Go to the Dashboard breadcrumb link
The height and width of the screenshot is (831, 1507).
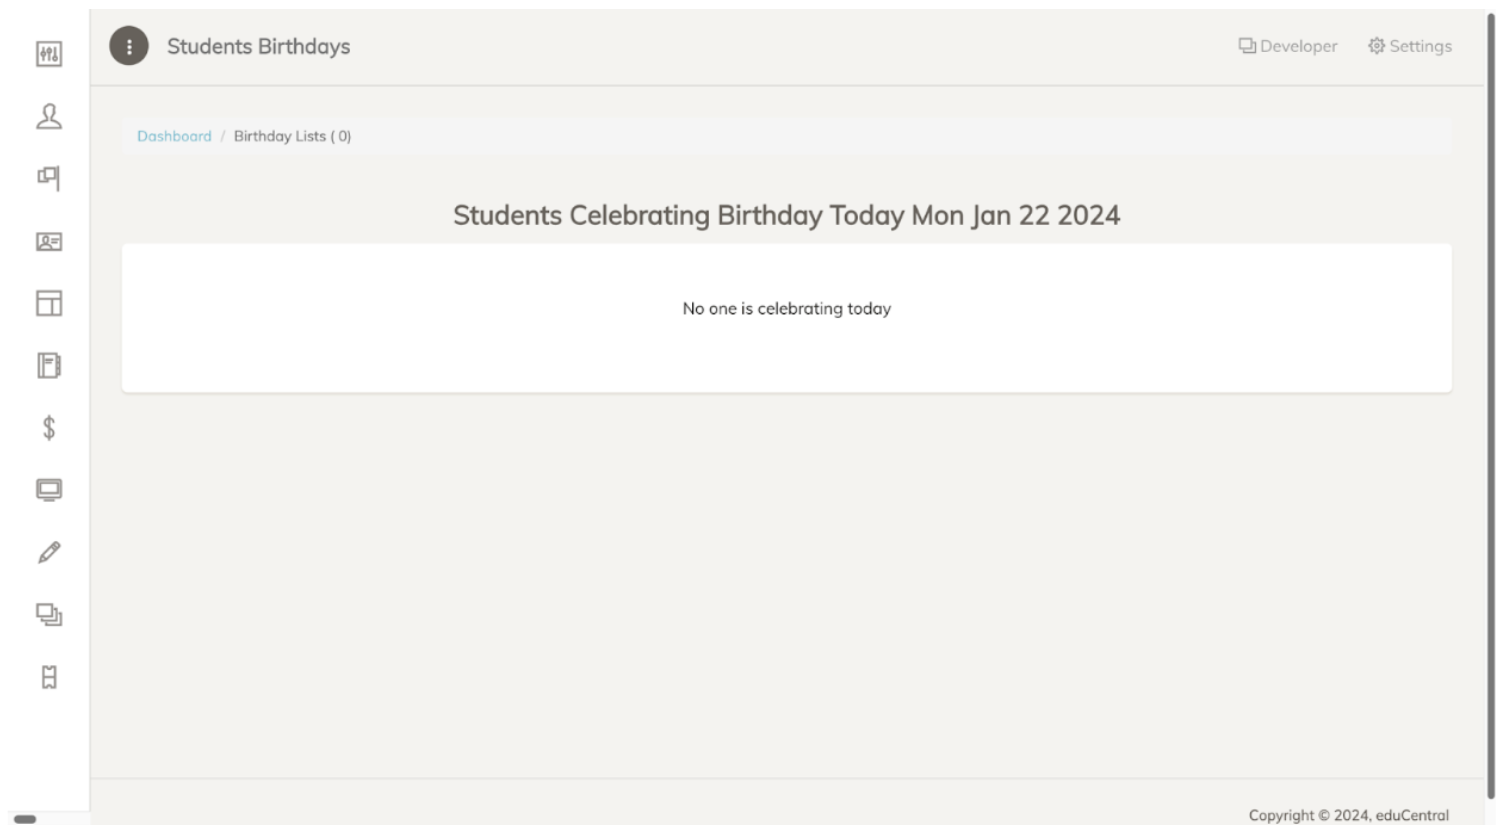[x=174, y=136]
